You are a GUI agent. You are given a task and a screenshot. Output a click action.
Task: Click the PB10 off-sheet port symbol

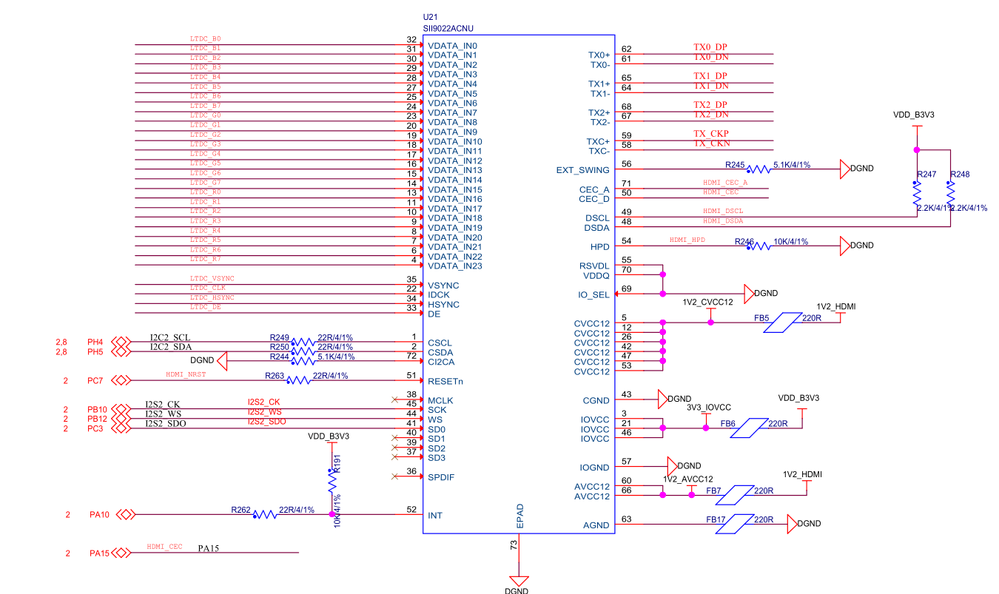pyautogui.click(x=120, y=409)
